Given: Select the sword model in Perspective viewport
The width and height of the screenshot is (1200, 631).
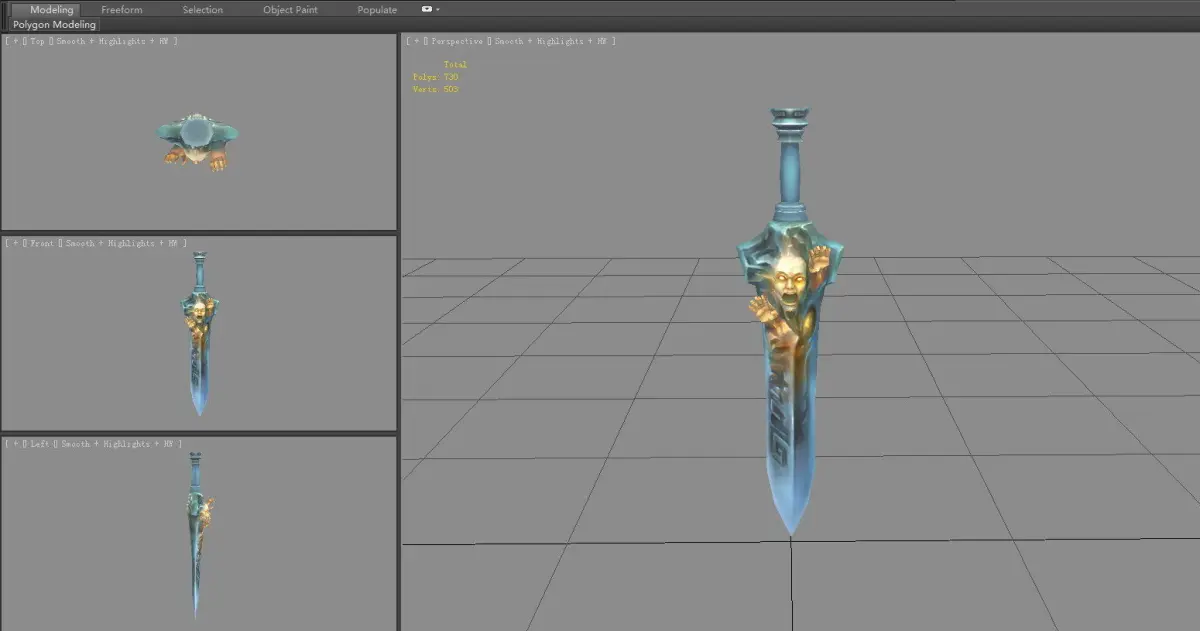Looking at the screenshot, I should tap(788, 320).
